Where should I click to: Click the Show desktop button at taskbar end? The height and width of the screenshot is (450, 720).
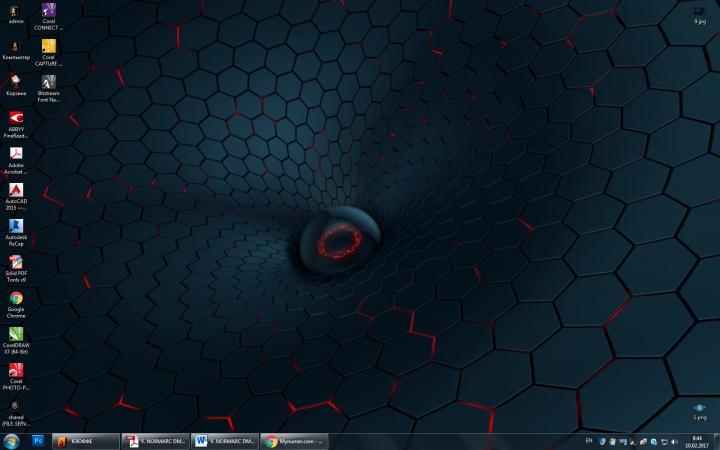point(717,442)
